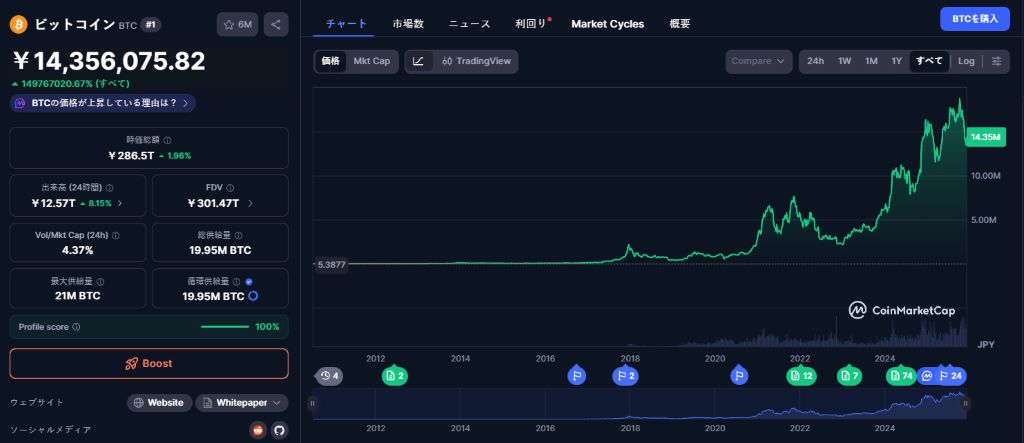This screenshot has width=1024, height=443.
Task: Click the ¥14,356,075.82 price text
Action: (109, 61)
